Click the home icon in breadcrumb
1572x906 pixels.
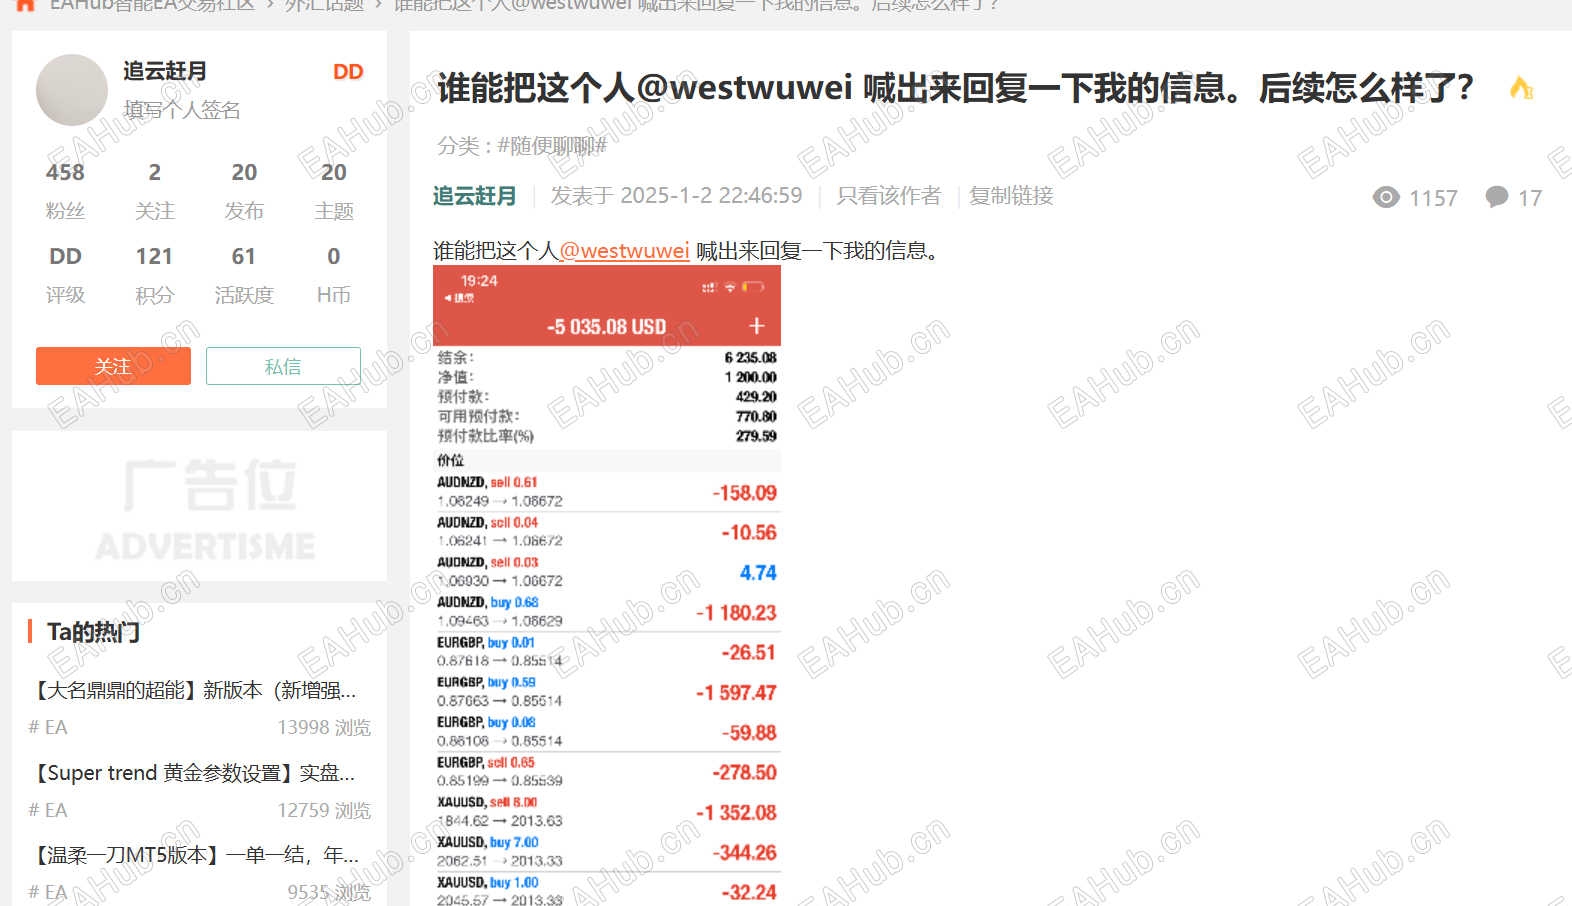pos(25,4)
